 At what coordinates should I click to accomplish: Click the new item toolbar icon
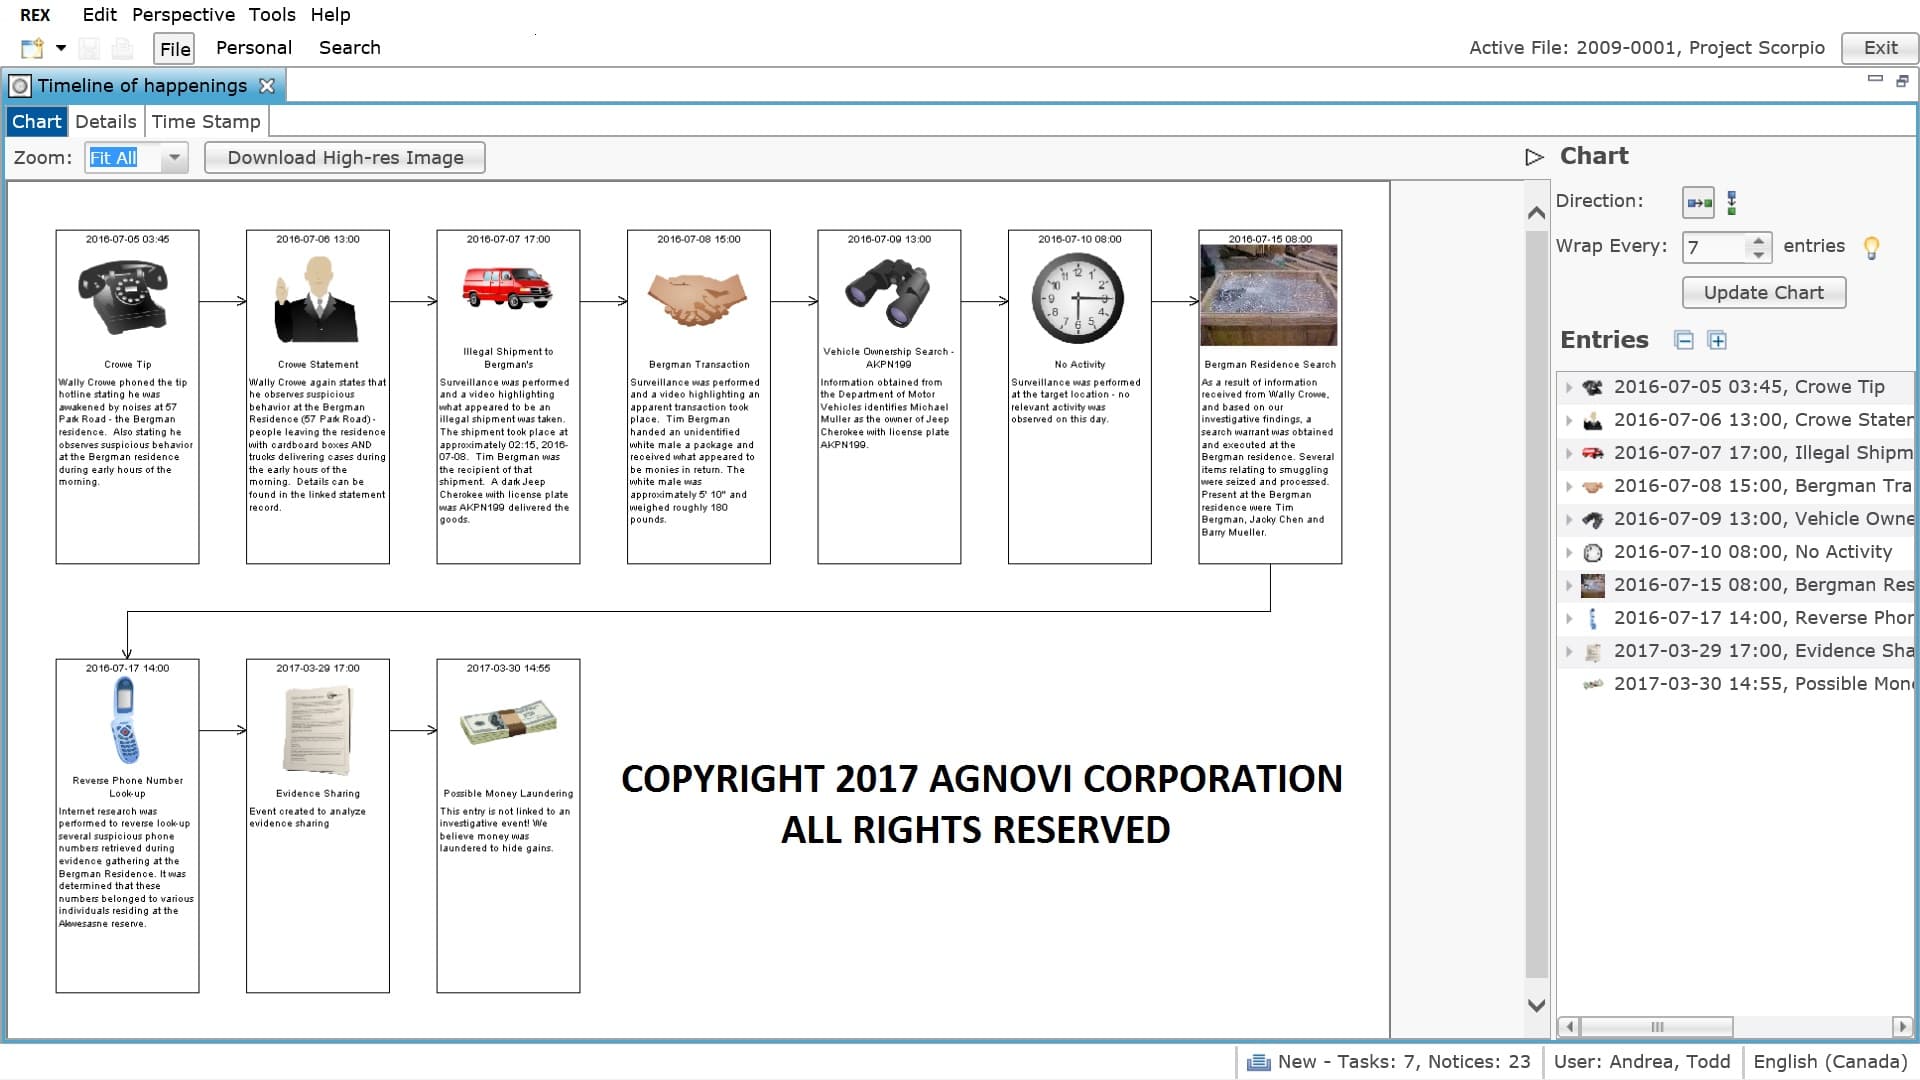click(32, 48)
